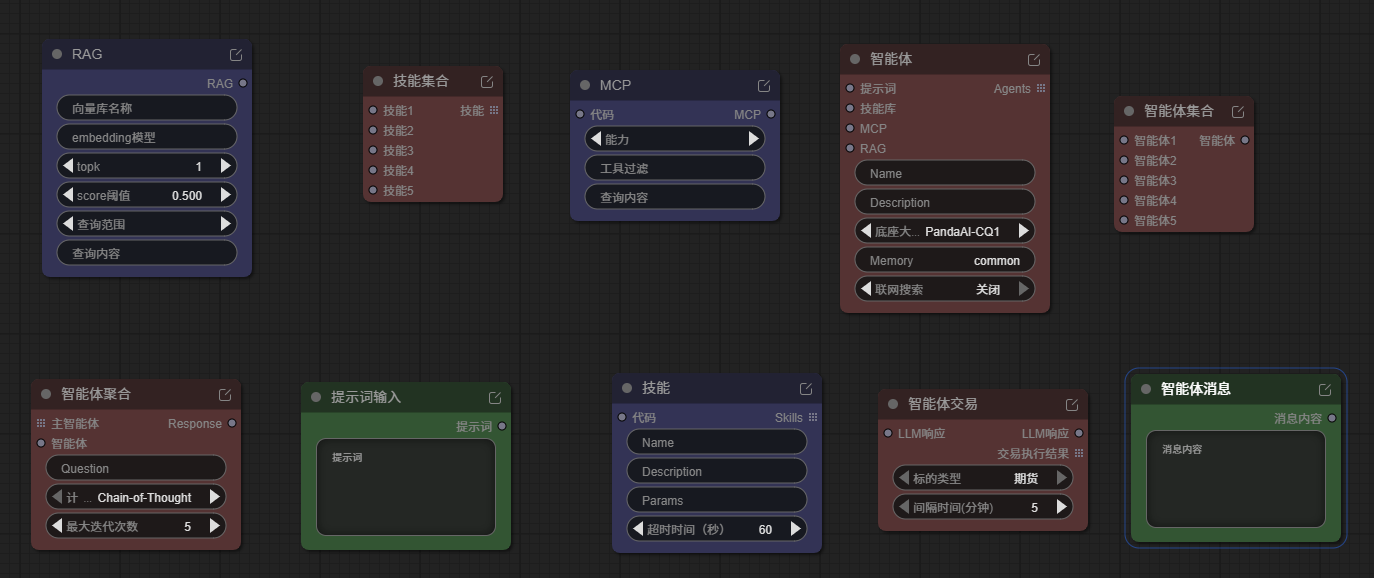
Task: Click the 工具过滤 field in MCP node
Action: pyautogui.click(x=675, y=168)
